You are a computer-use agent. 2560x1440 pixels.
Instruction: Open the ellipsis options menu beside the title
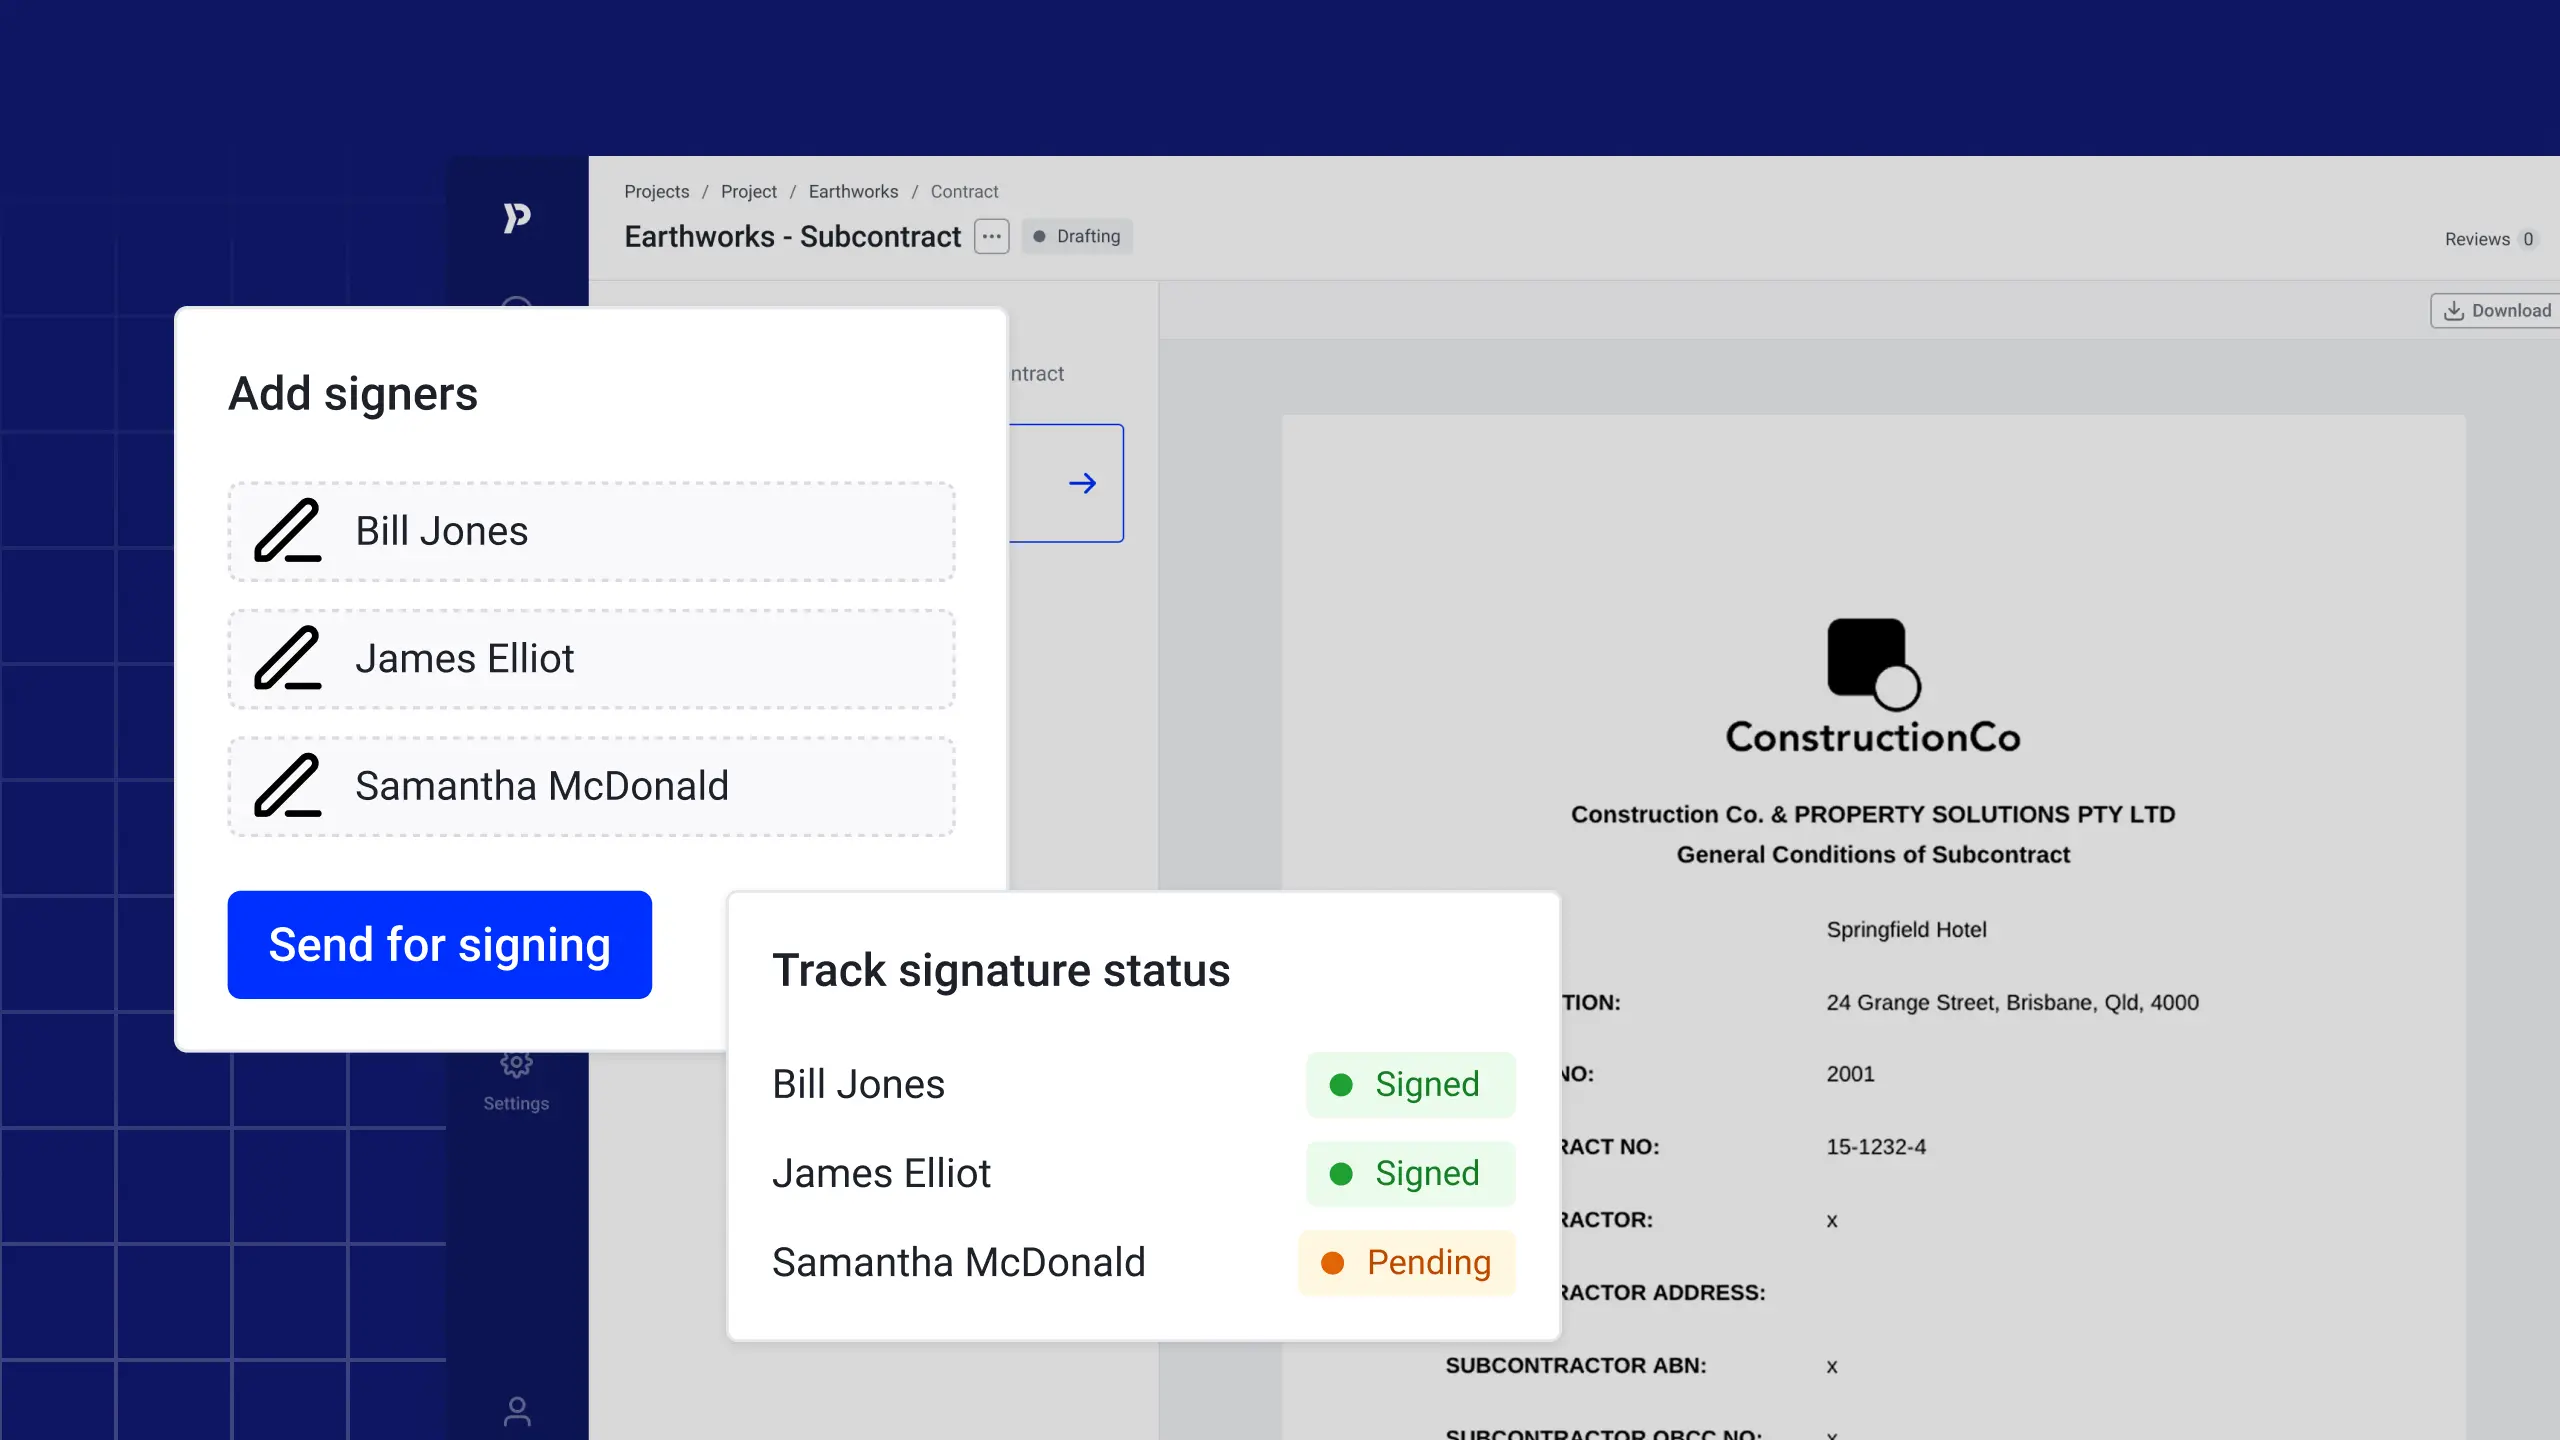coord(991,236)
